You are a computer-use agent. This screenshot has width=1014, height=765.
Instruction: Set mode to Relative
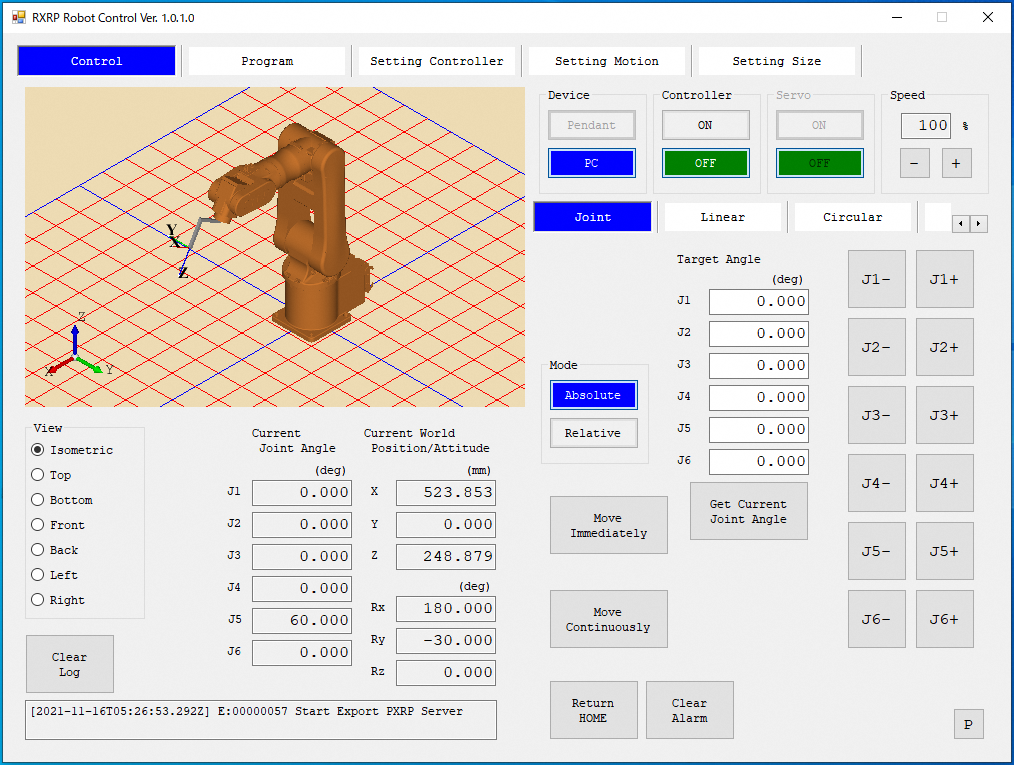593,433
